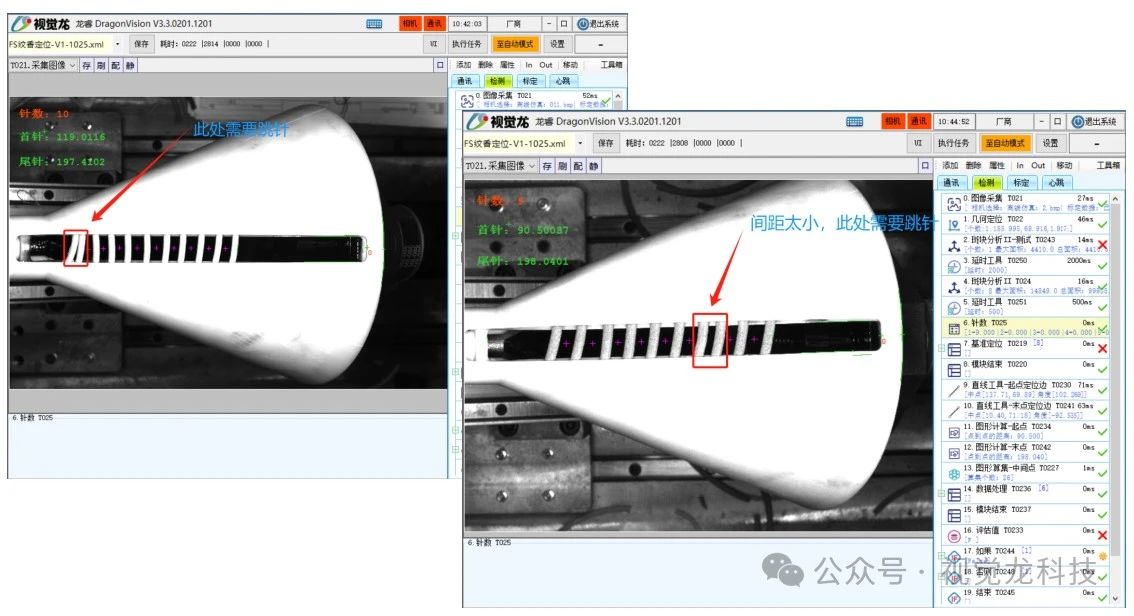1134x616 pixels.
Task: Click 属性 properties menu in front window
Action: click(997, 166)
